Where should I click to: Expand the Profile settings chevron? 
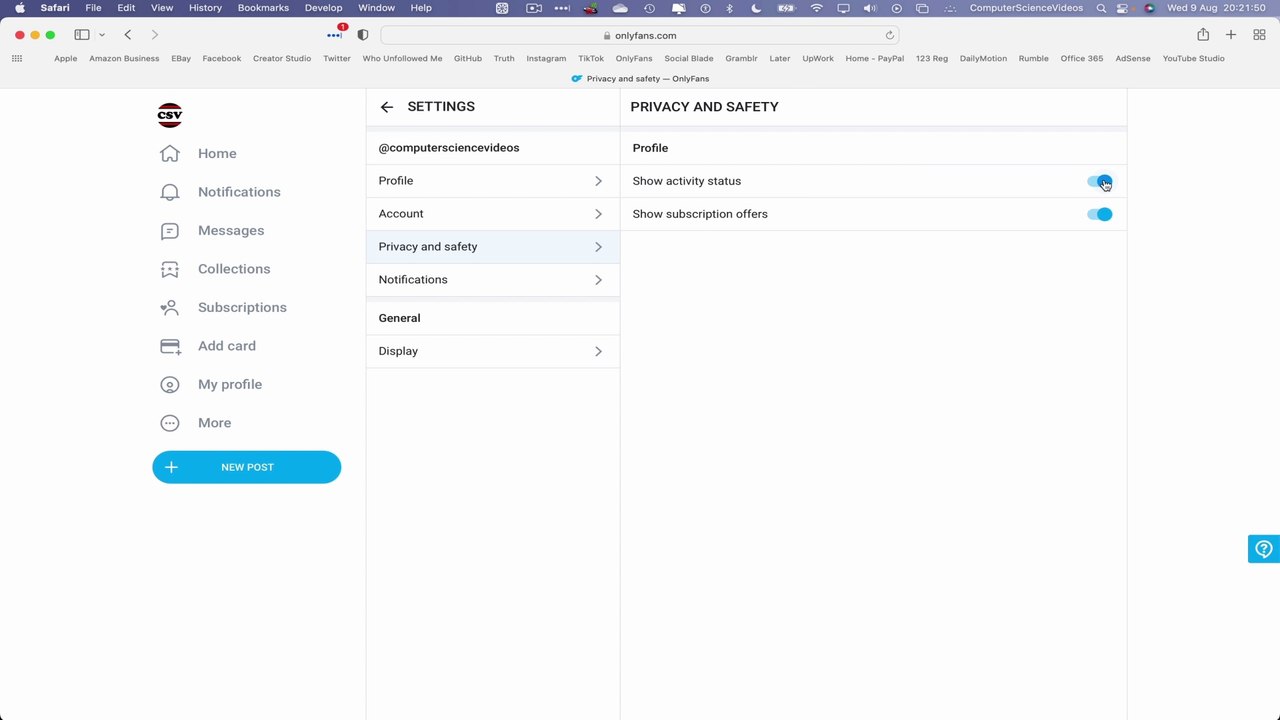coord(598,181)
